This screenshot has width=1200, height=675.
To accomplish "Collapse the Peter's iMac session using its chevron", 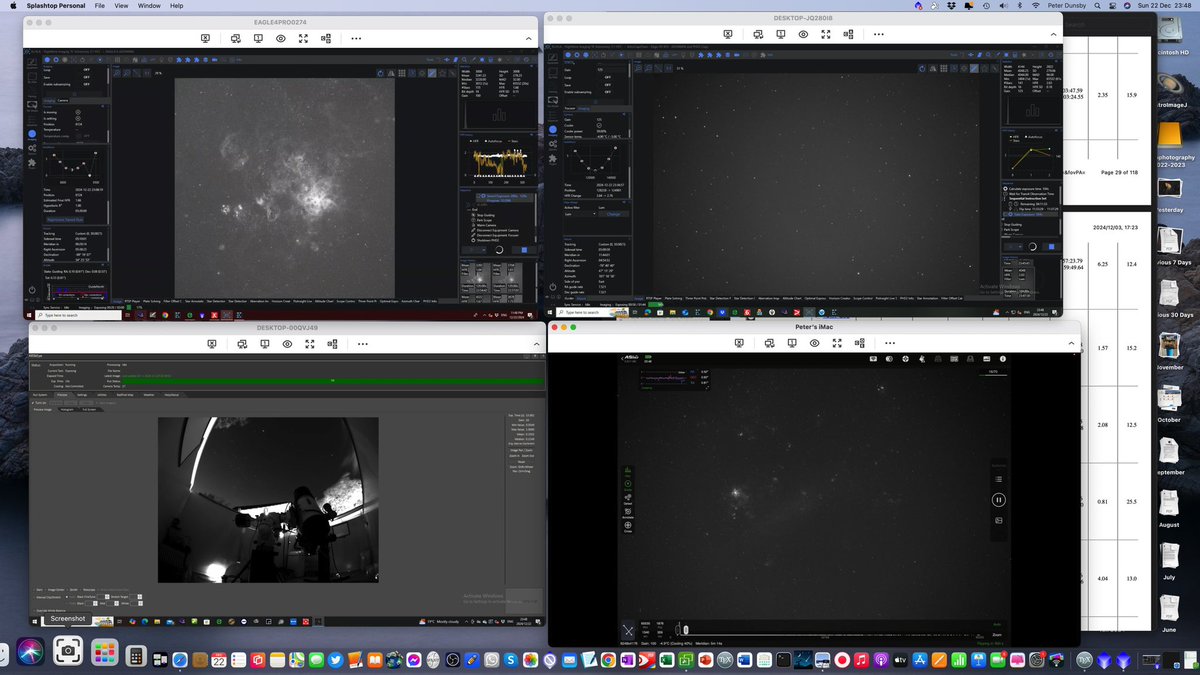I will click(1070, 342).
